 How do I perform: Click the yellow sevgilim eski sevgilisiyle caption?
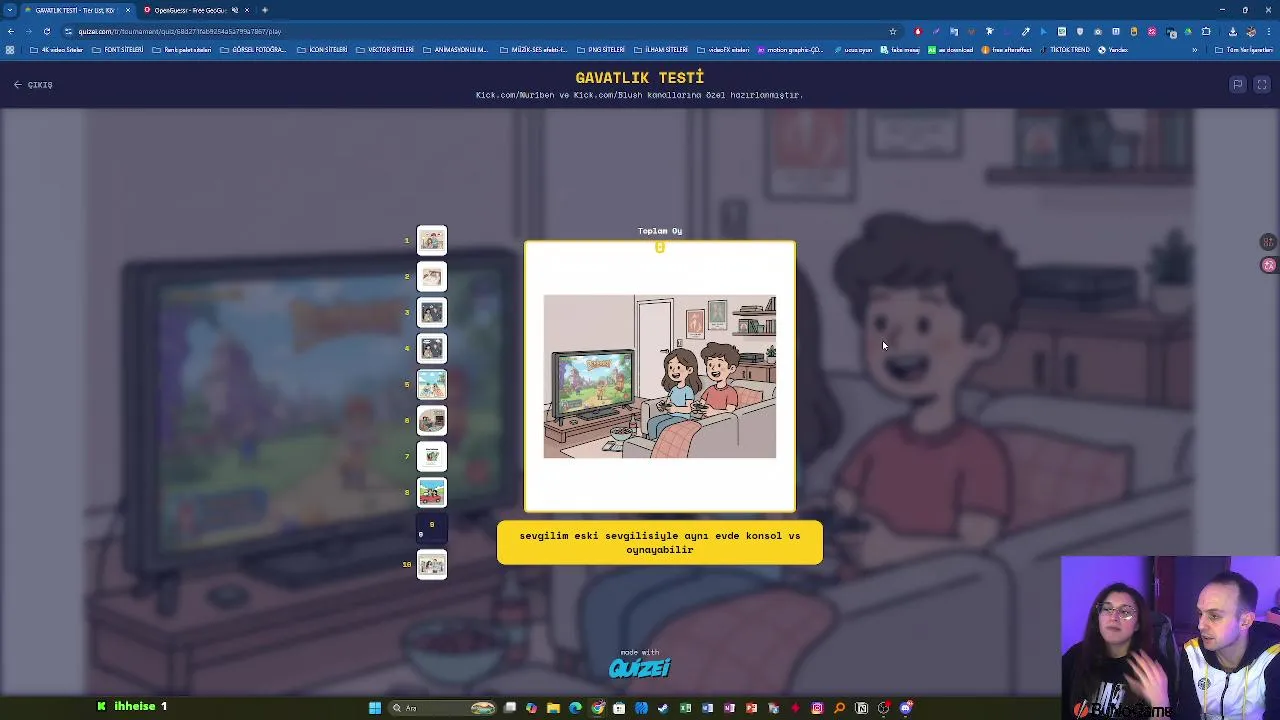pos(660,542)
